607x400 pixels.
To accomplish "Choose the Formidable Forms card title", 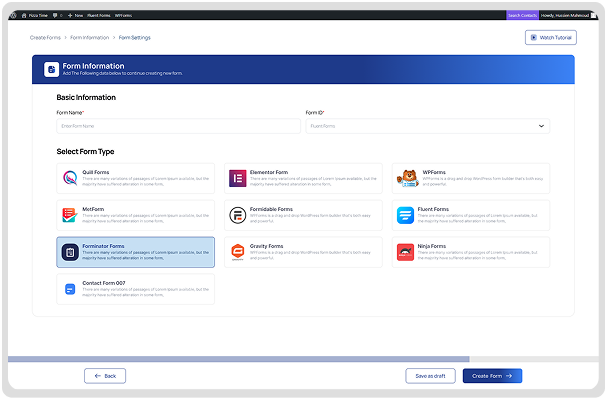I will pyautogui.click(x=271, y=209).
